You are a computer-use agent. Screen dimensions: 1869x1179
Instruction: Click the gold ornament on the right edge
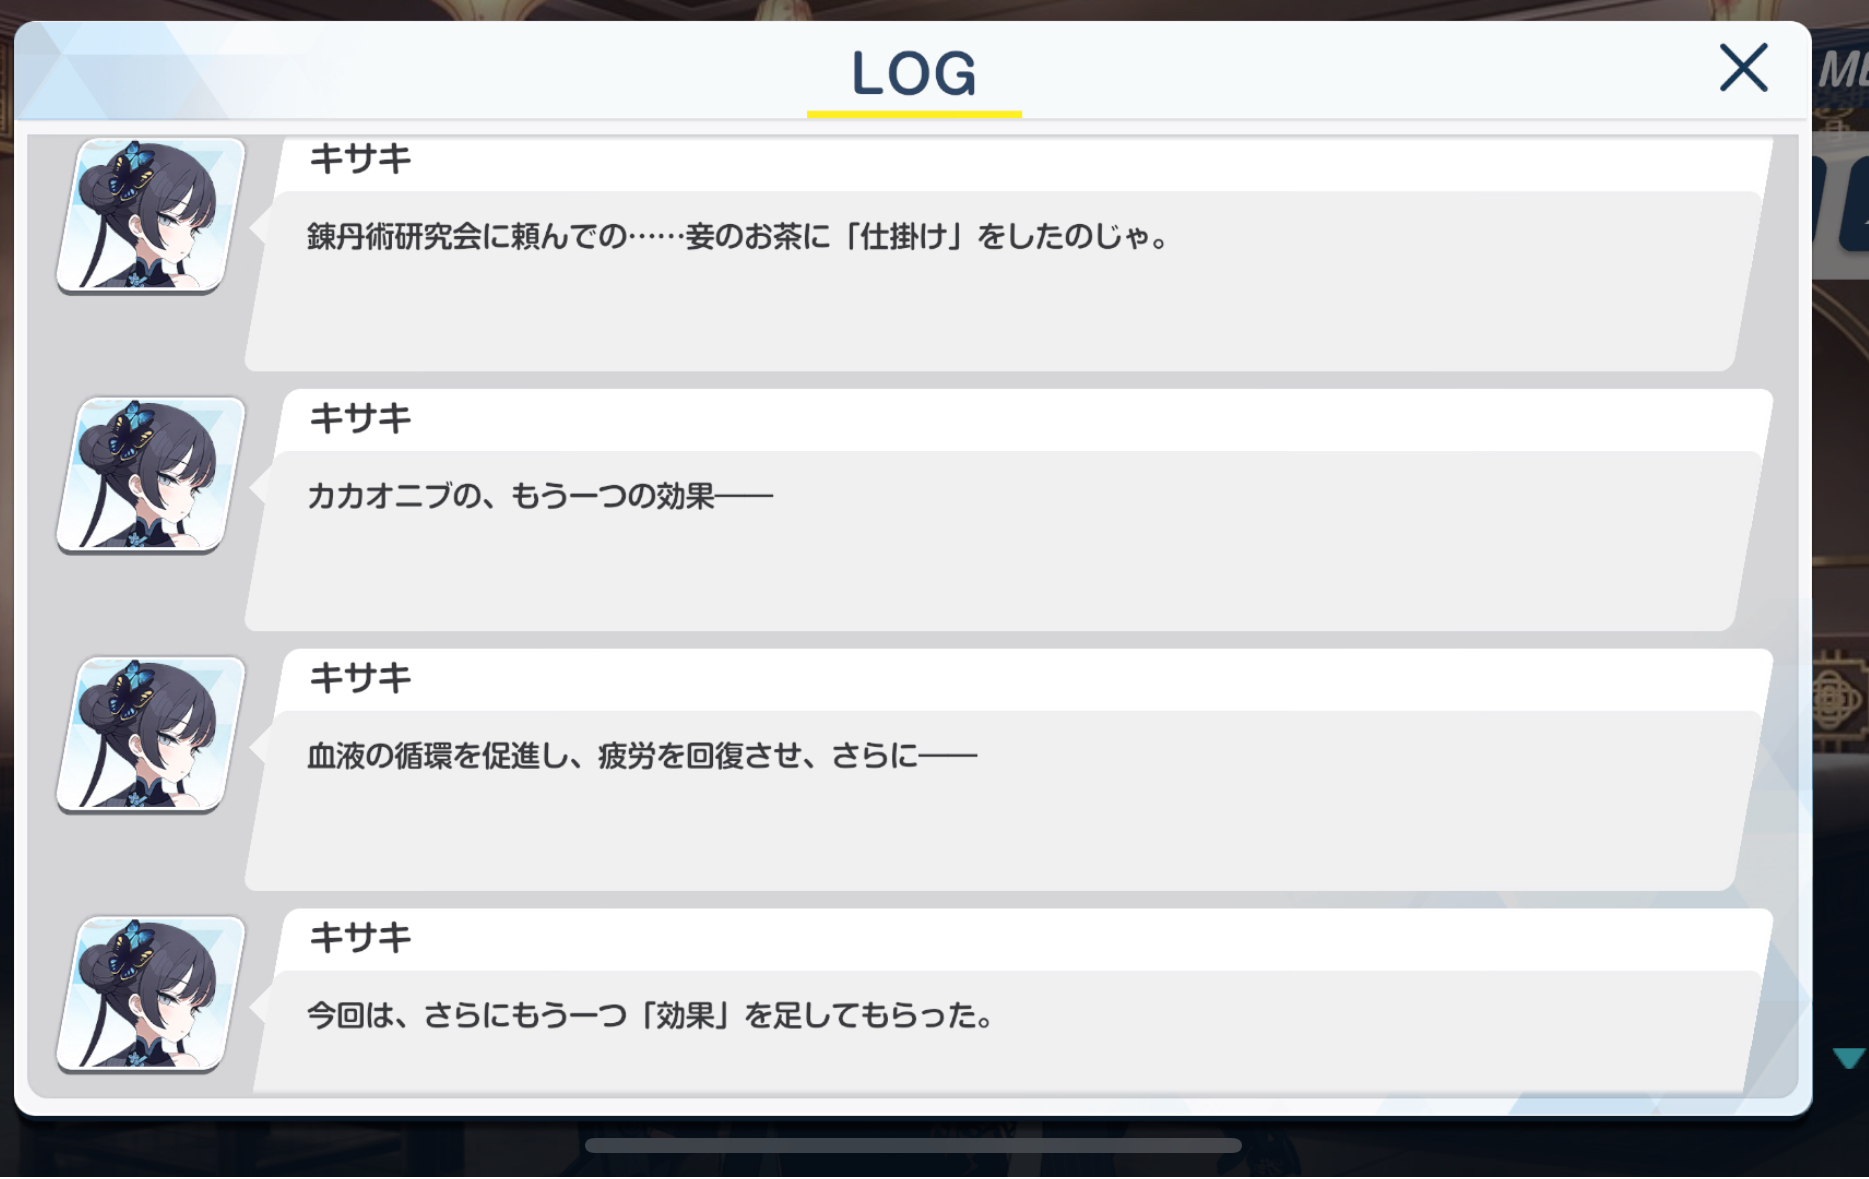pyautogui.click(x=1838, y=699)
